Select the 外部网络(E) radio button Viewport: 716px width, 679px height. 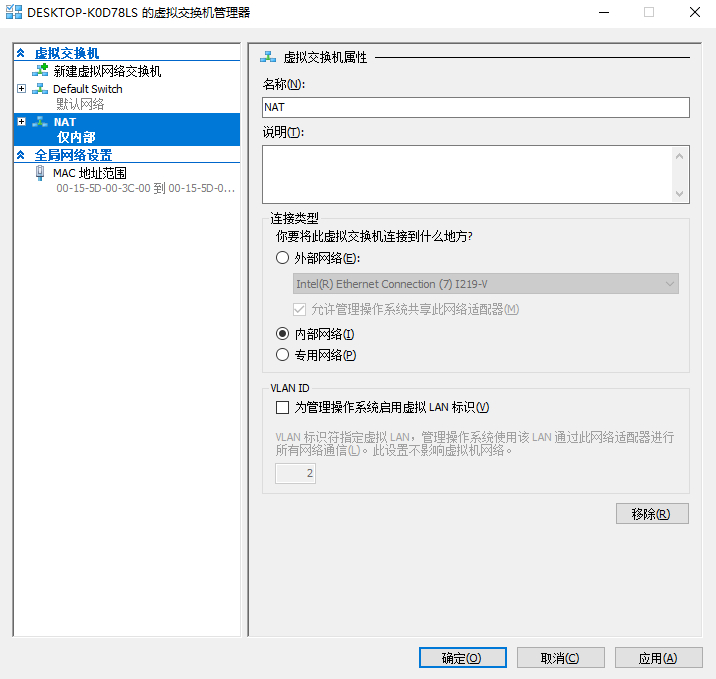coord(282,258)
